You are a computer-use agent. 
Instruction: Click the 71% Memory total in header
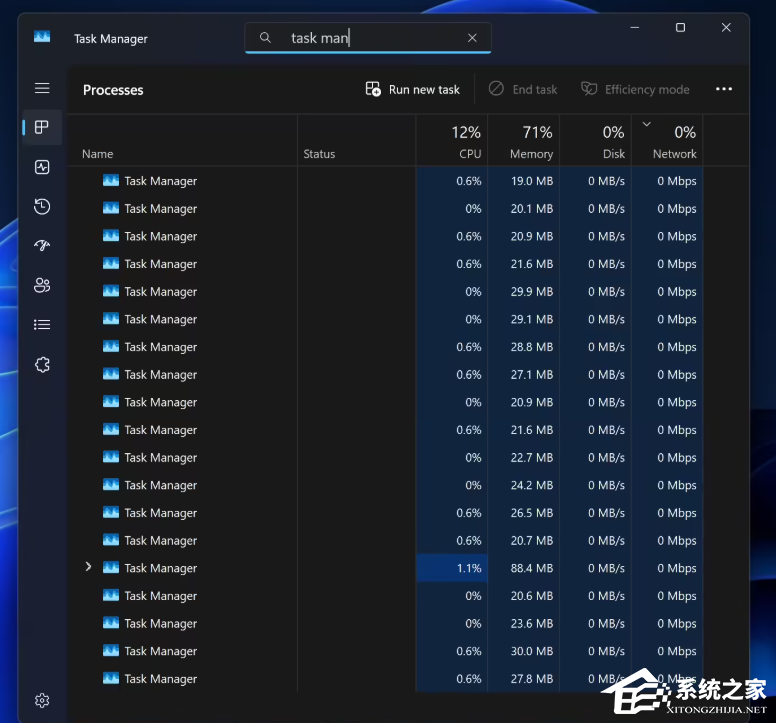(x=537, y=133)
